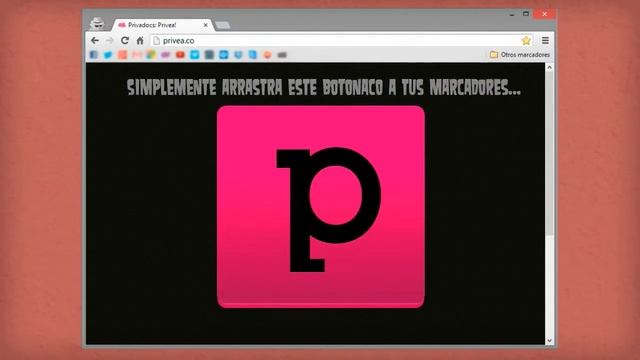Screen dimensions: 640x360
Task: Open a new tab
Action: pyautogui.click(x=222, y=25)
